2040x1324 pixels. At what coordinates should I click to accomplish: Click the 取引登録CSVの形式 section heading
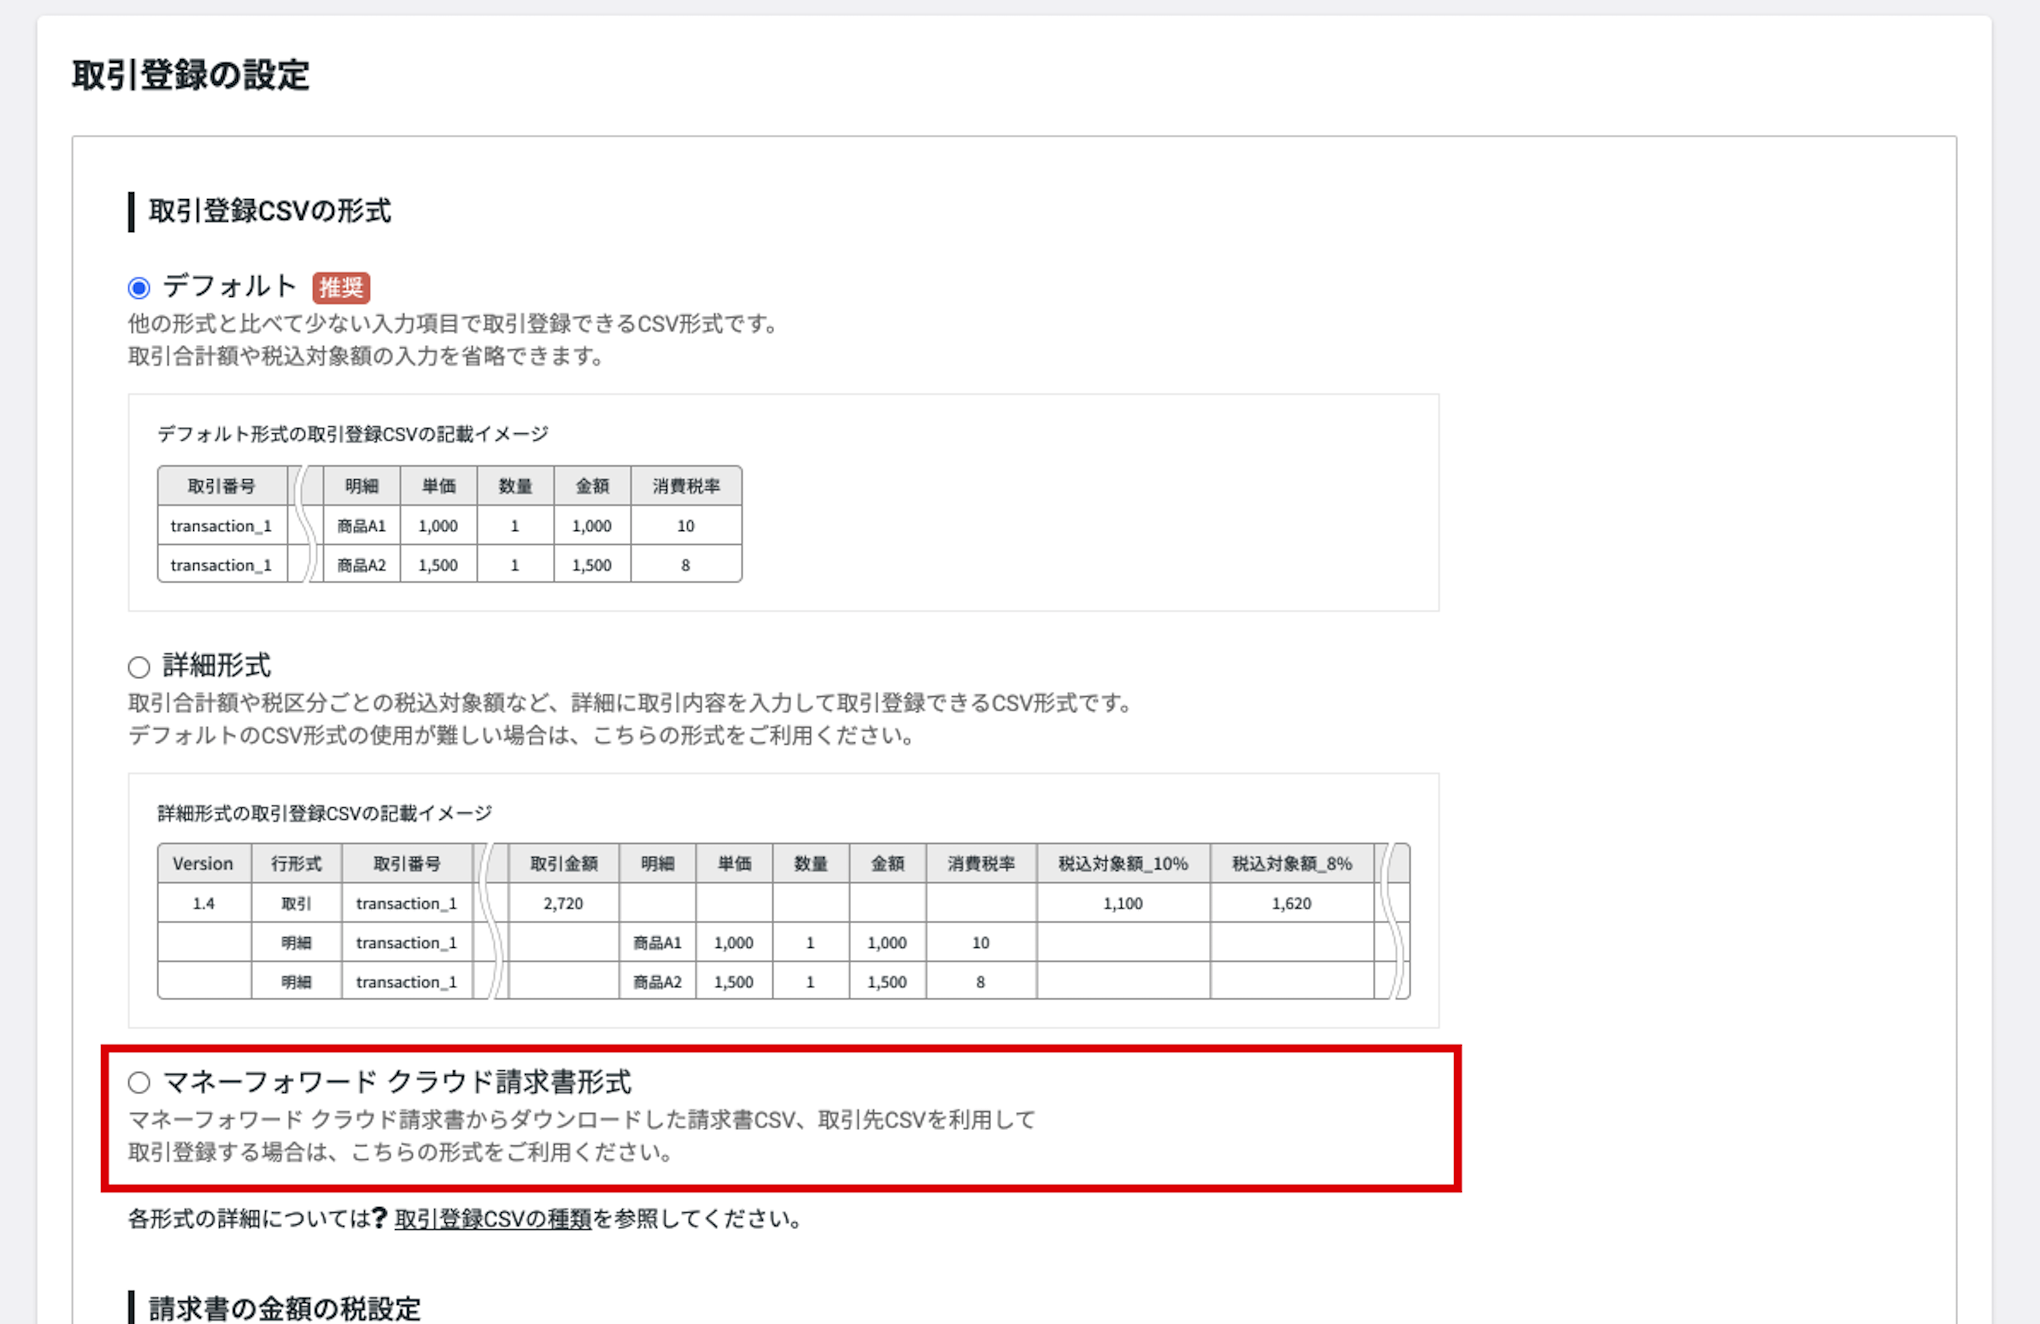270,211
